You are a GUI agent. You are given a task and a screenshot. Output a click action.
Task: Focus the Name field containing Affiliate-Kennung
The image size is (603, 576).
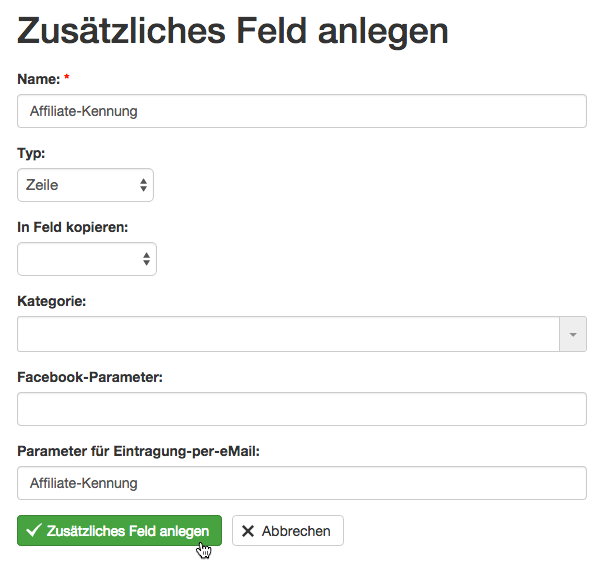[x=302, y=111]
